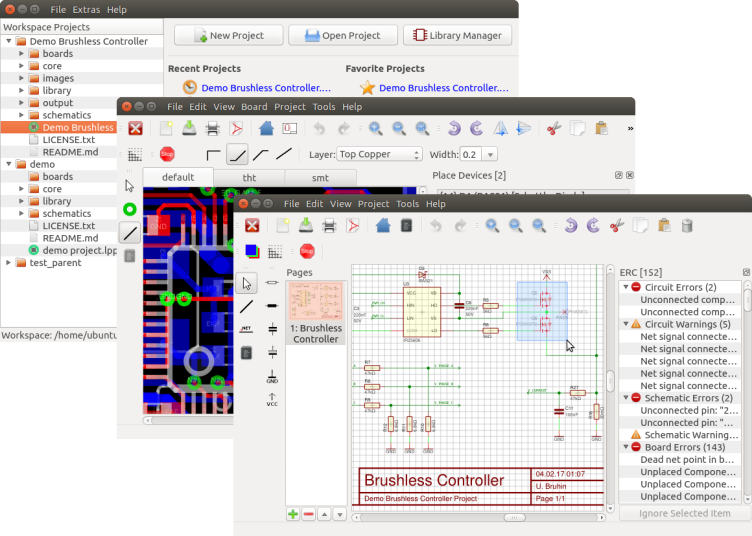Switch to the smt tab
The width and height of the screenshot is (752, 536).
(x=320, y=177)
